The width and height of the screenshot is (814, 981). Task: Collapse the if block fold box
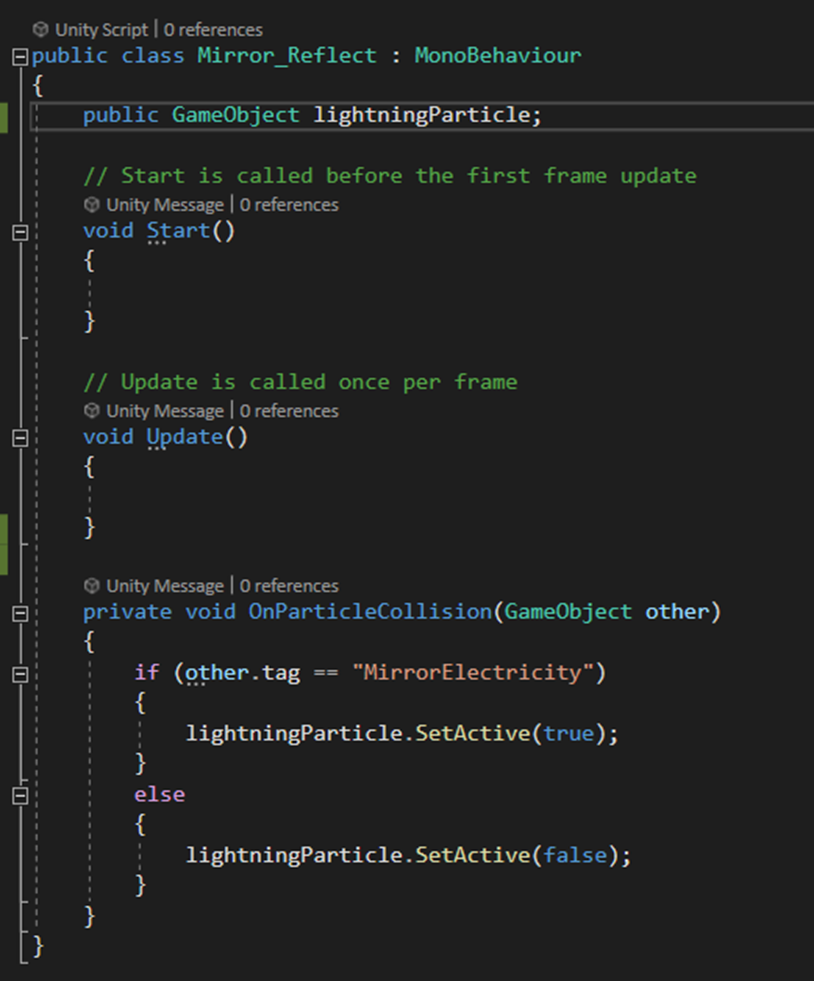pyautogui.click(x=20, y=674)
